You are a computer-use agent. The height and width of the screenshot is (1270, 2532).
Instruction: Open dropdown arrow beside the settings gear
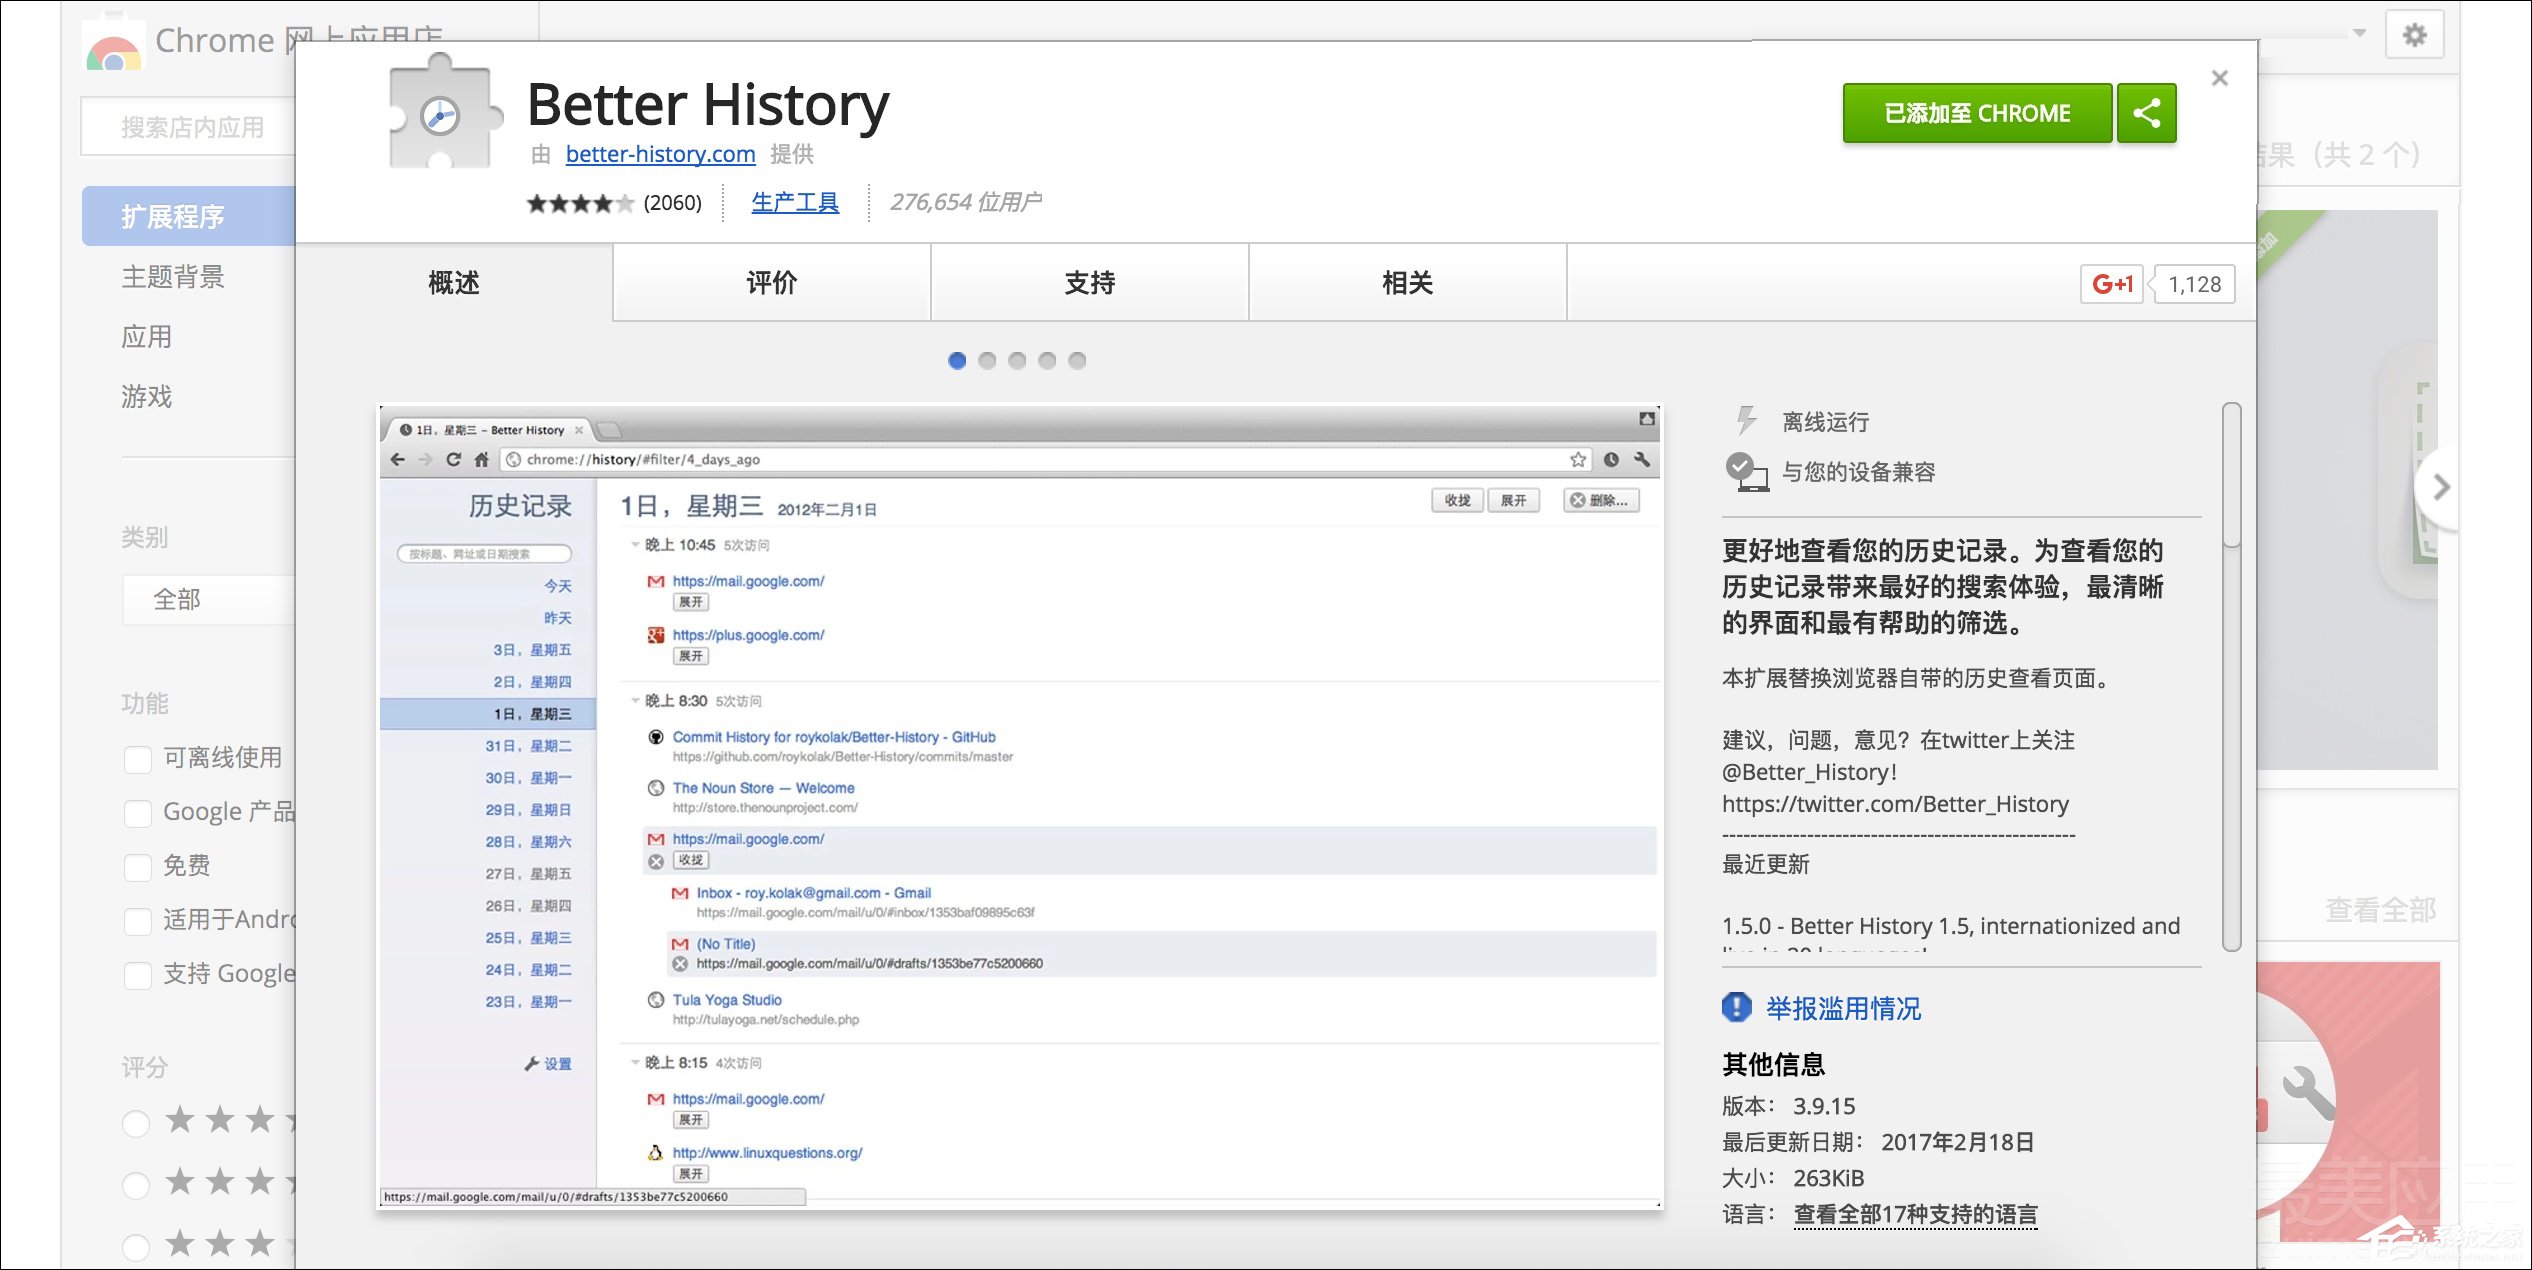[2360, 34]
